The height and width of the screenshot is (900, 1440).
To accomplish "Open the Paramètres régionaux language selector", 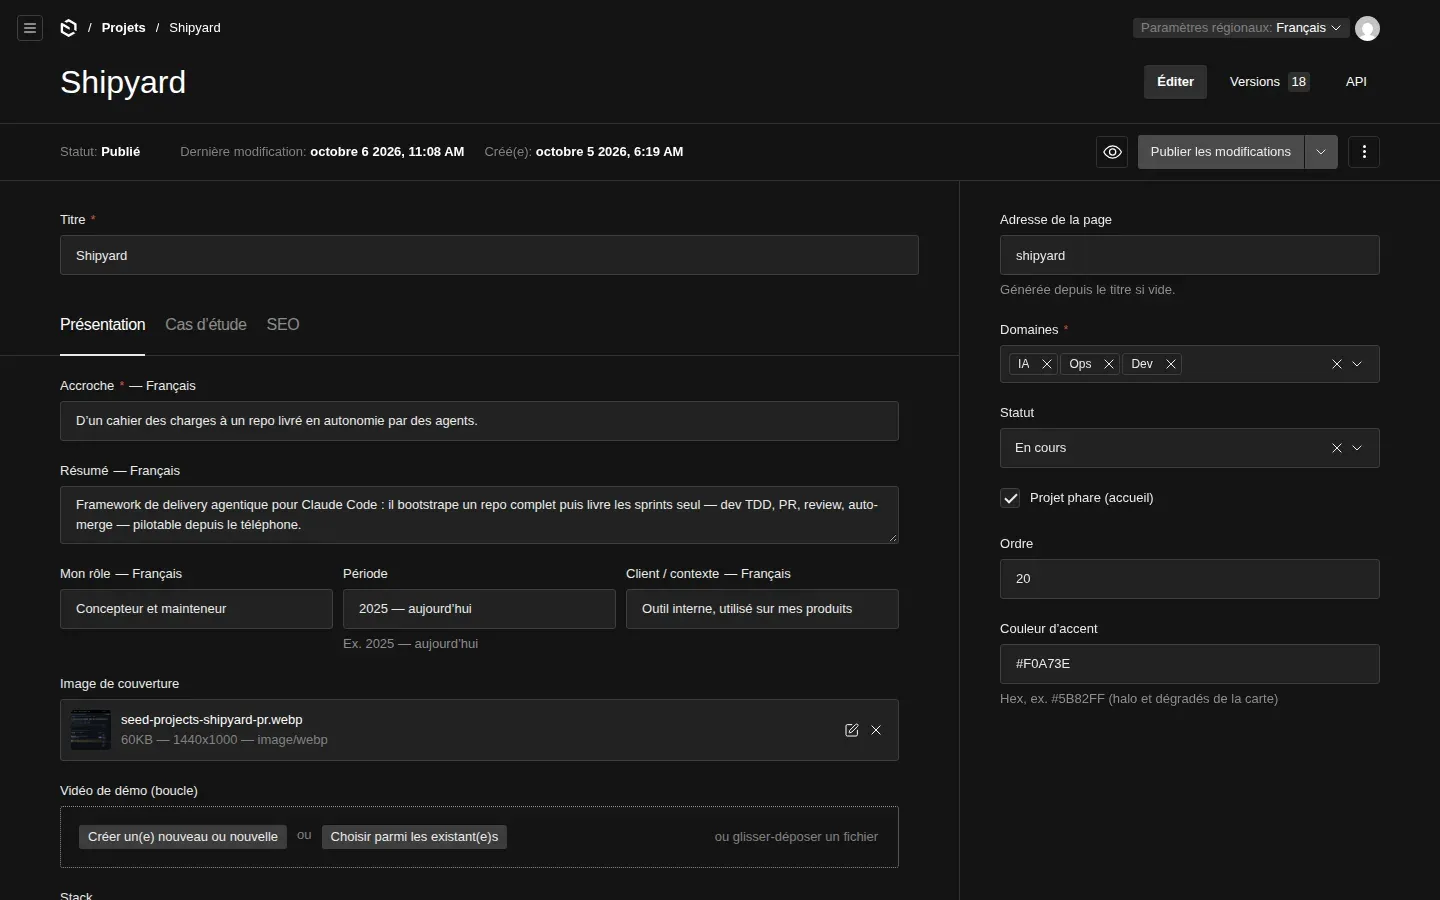I will [x=1241, y=28].
